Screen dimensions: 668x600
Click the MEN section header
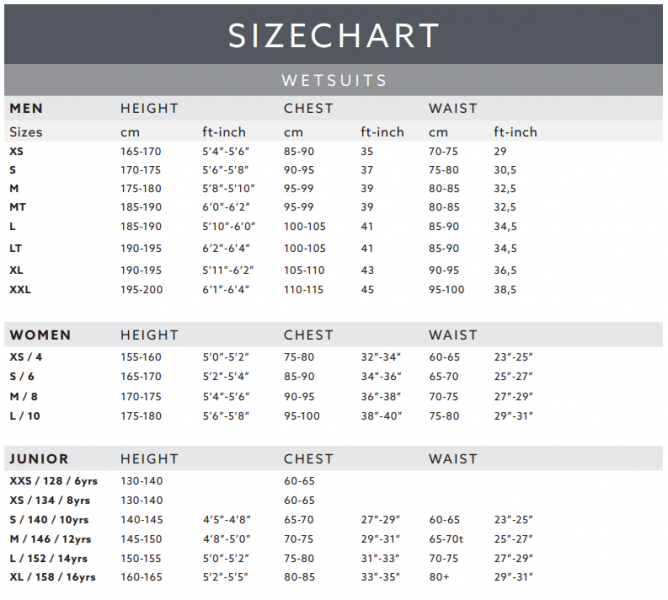26,108
